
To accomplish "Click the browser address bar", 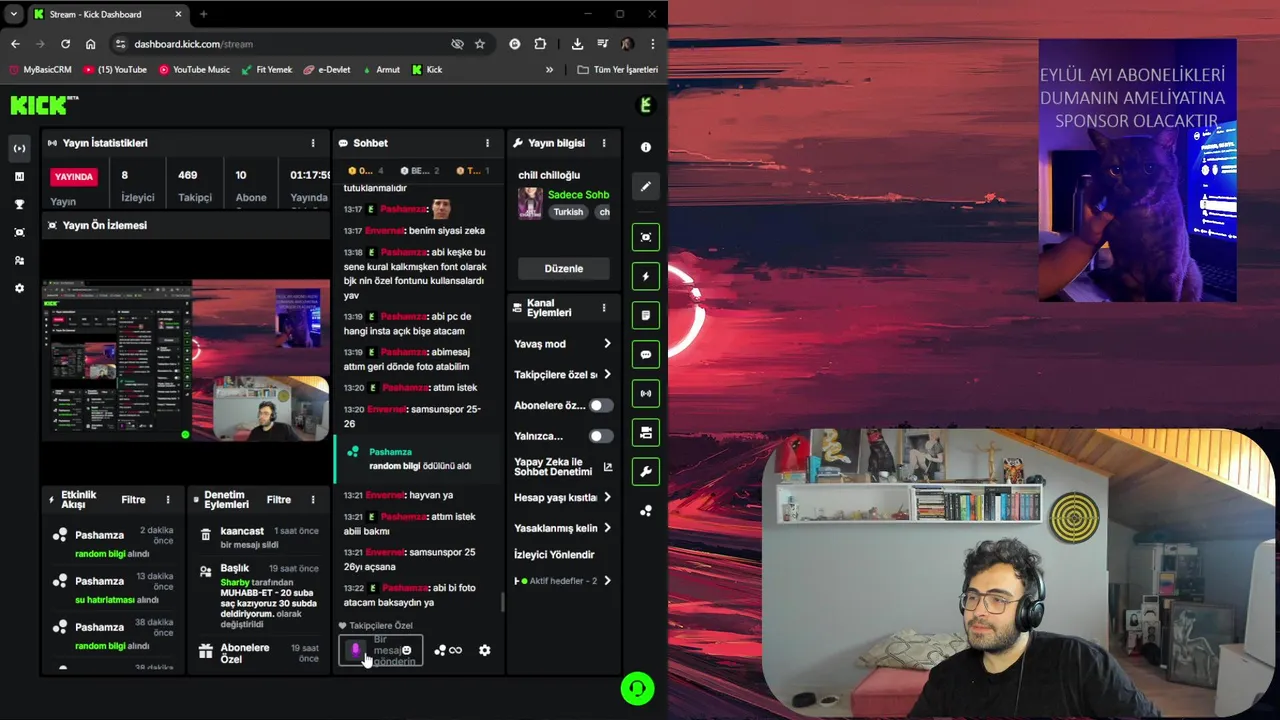I will [290, 44].
